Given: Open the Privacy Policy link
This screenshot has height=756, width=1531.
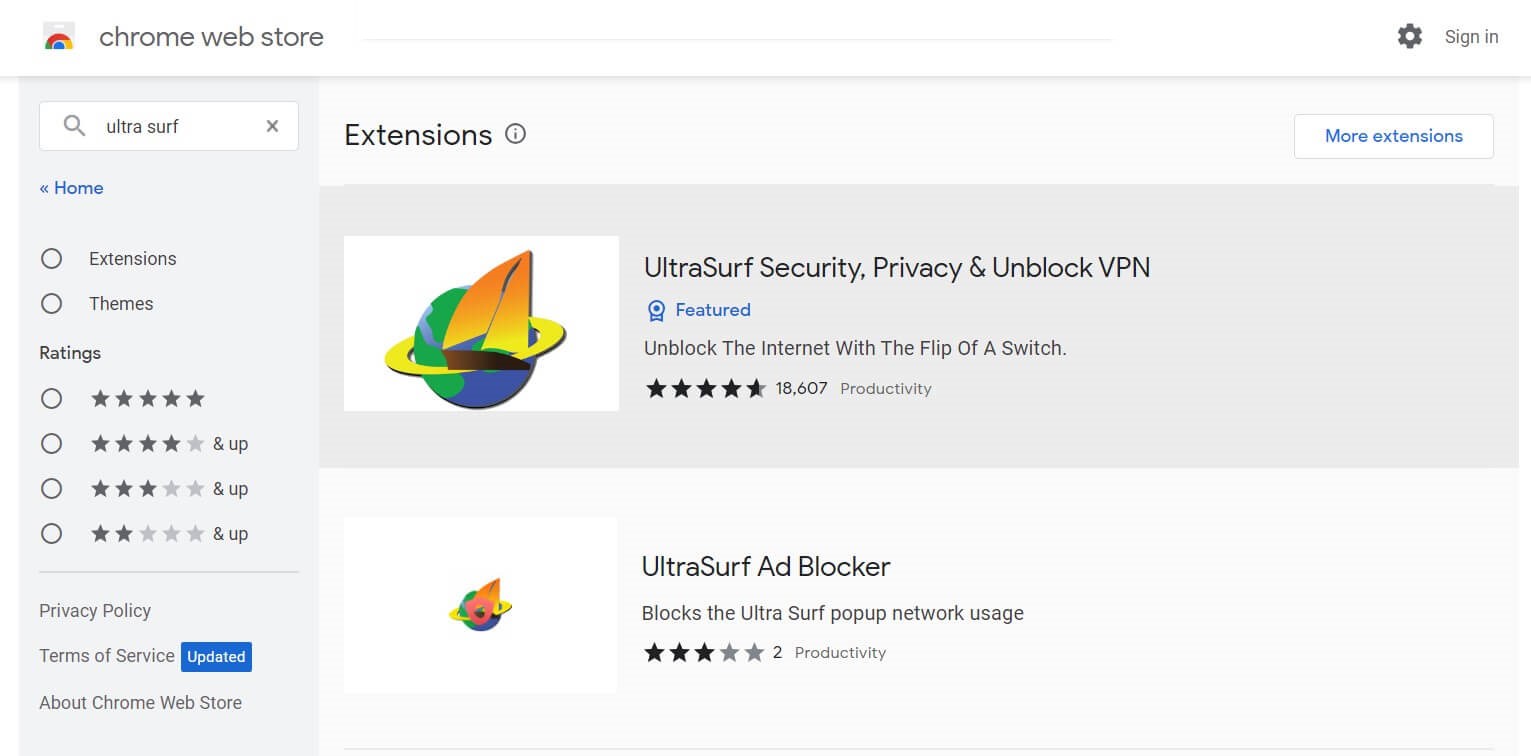Looking at the screenshot, I should [95, 611].
